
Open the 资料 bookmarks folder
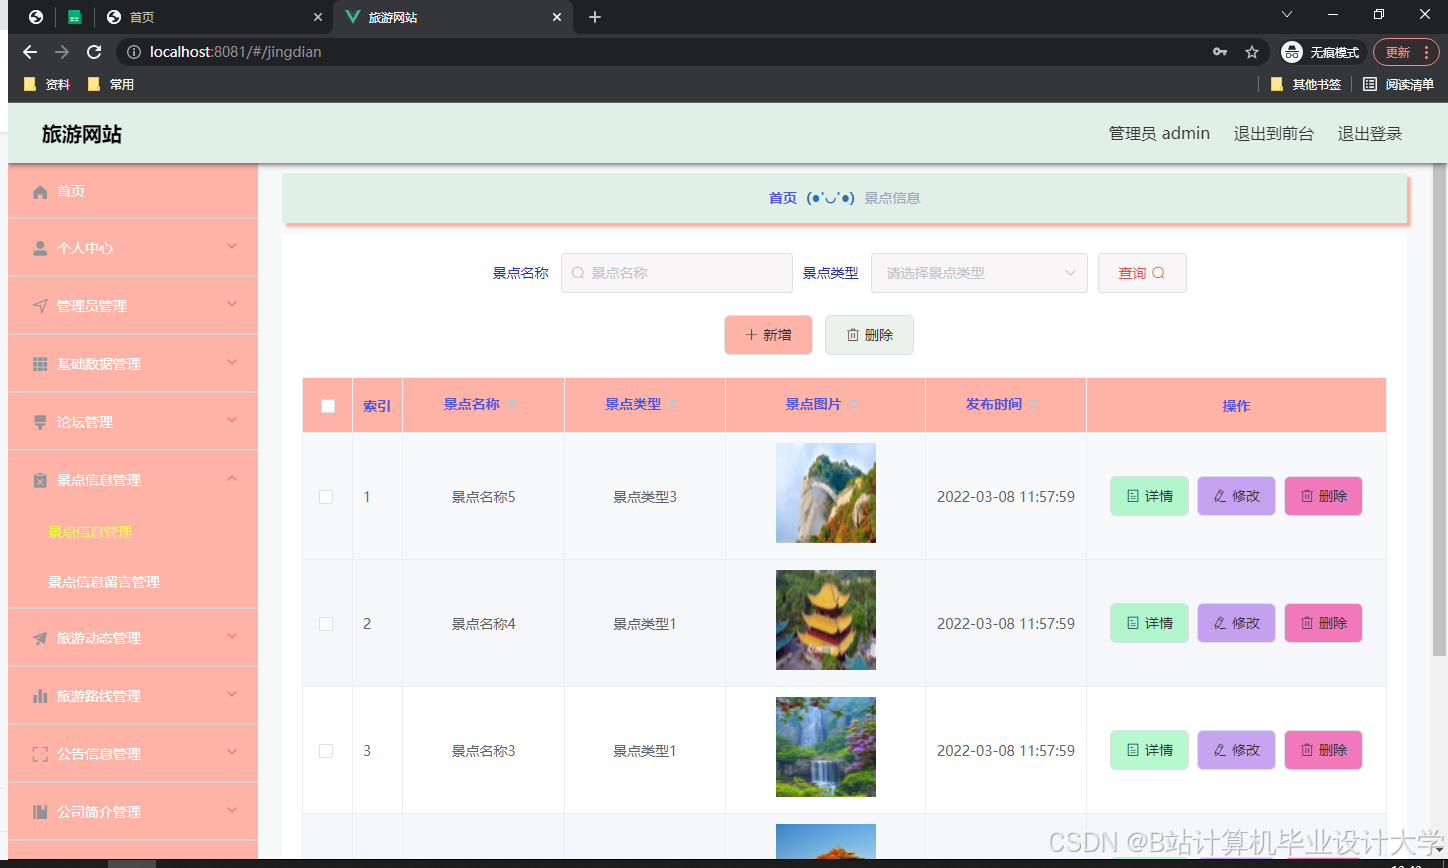click(x=47, y=85)
